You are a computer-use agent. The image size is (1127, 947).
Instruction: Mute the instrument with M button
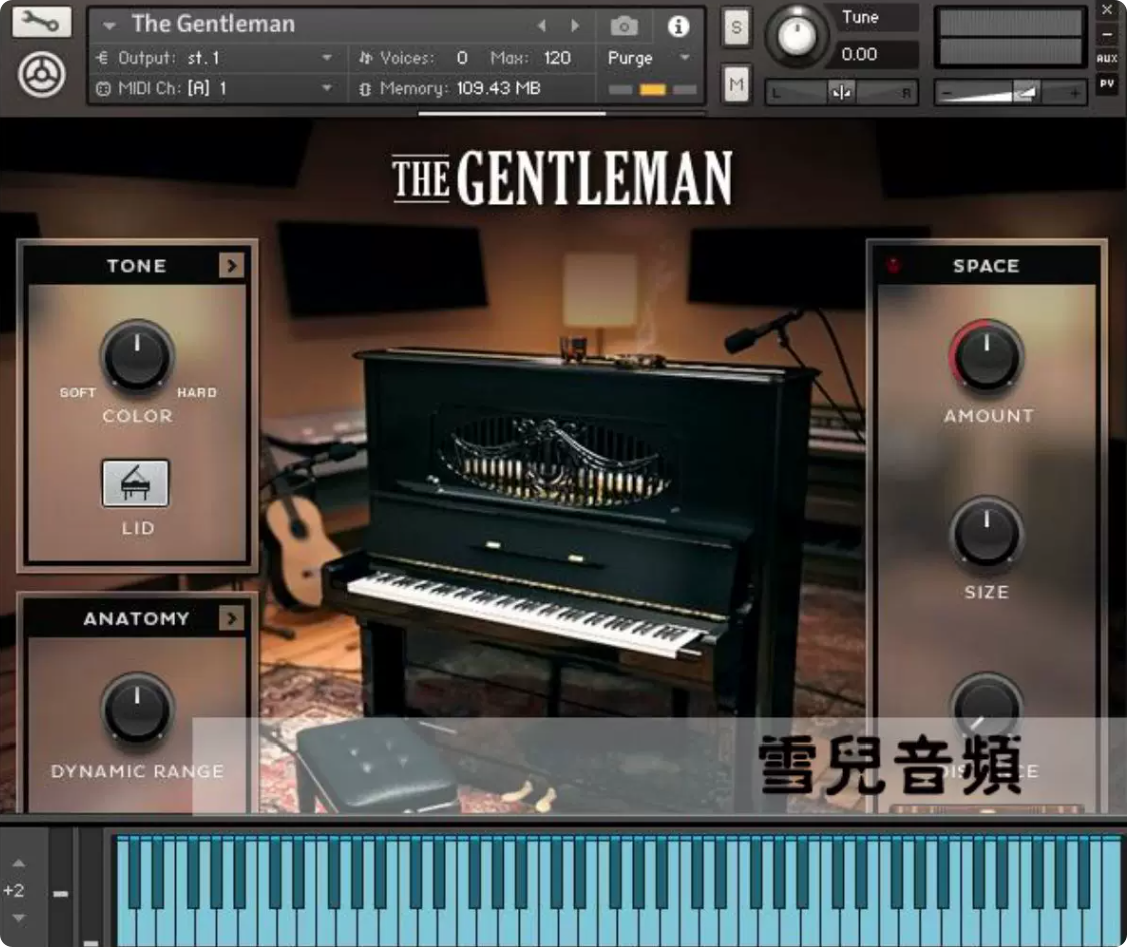(x=736, y=85)
